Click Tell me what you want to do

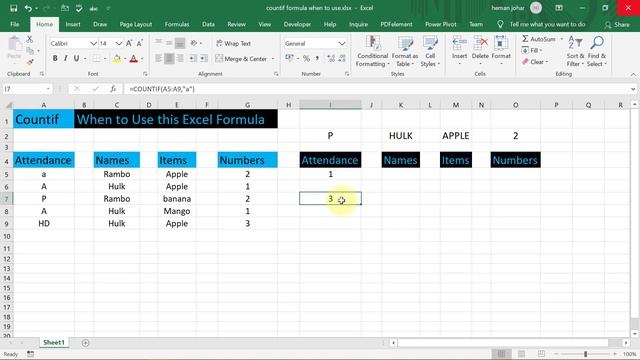coord(547,24)
